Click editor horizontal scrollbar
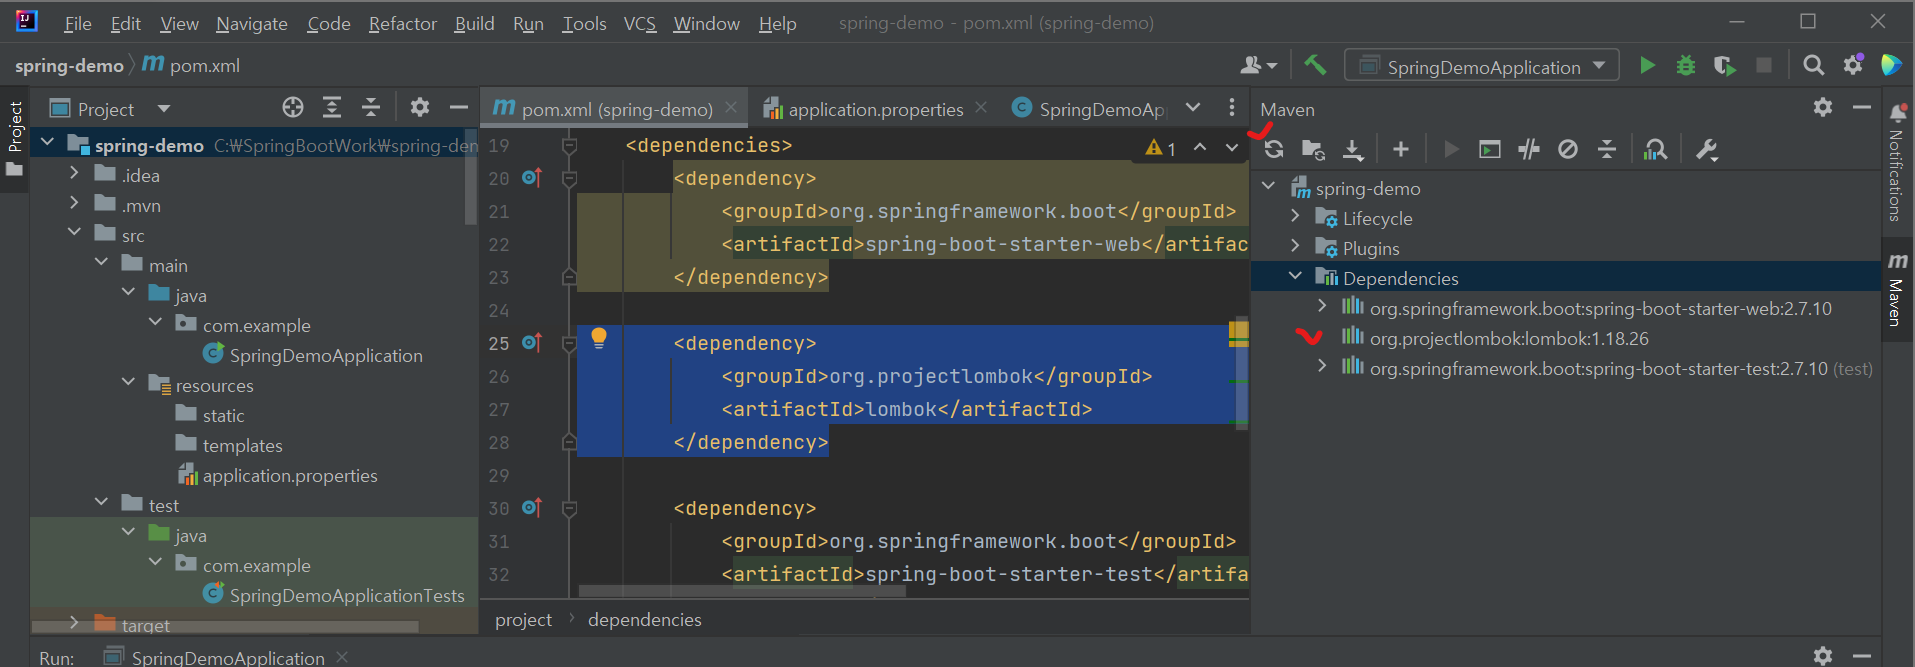 coord(742,591)
